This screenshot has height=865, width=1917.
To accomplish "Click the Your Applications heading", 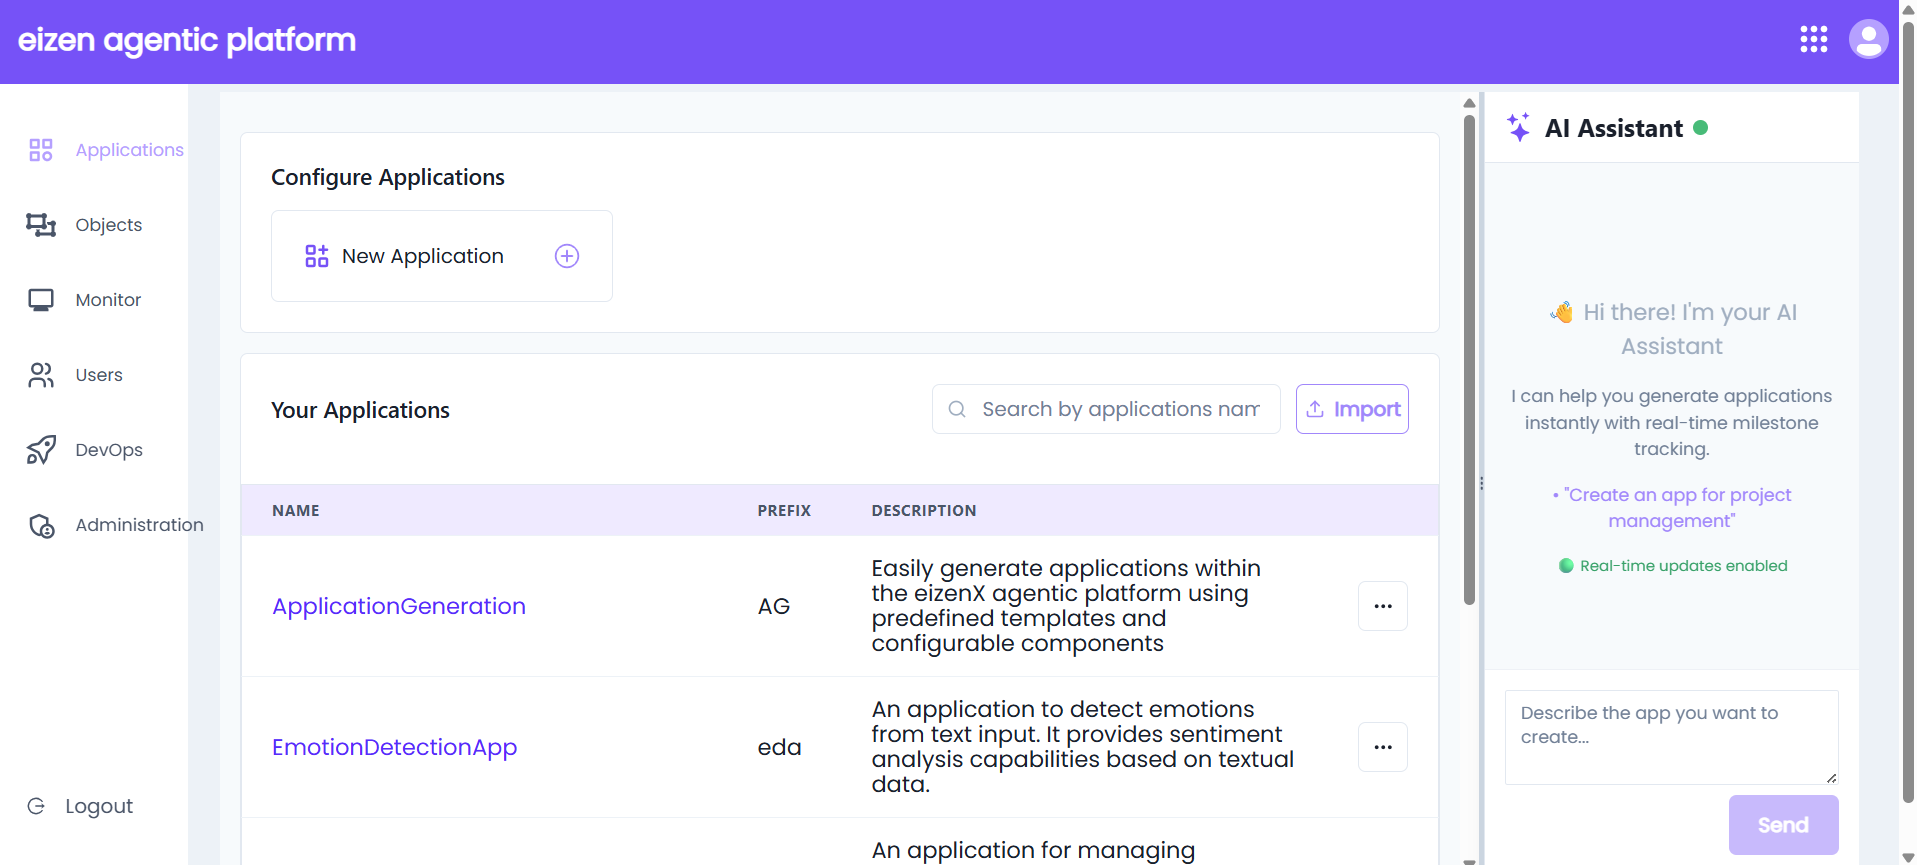I will pyautogui.click(x=360, y=410).
